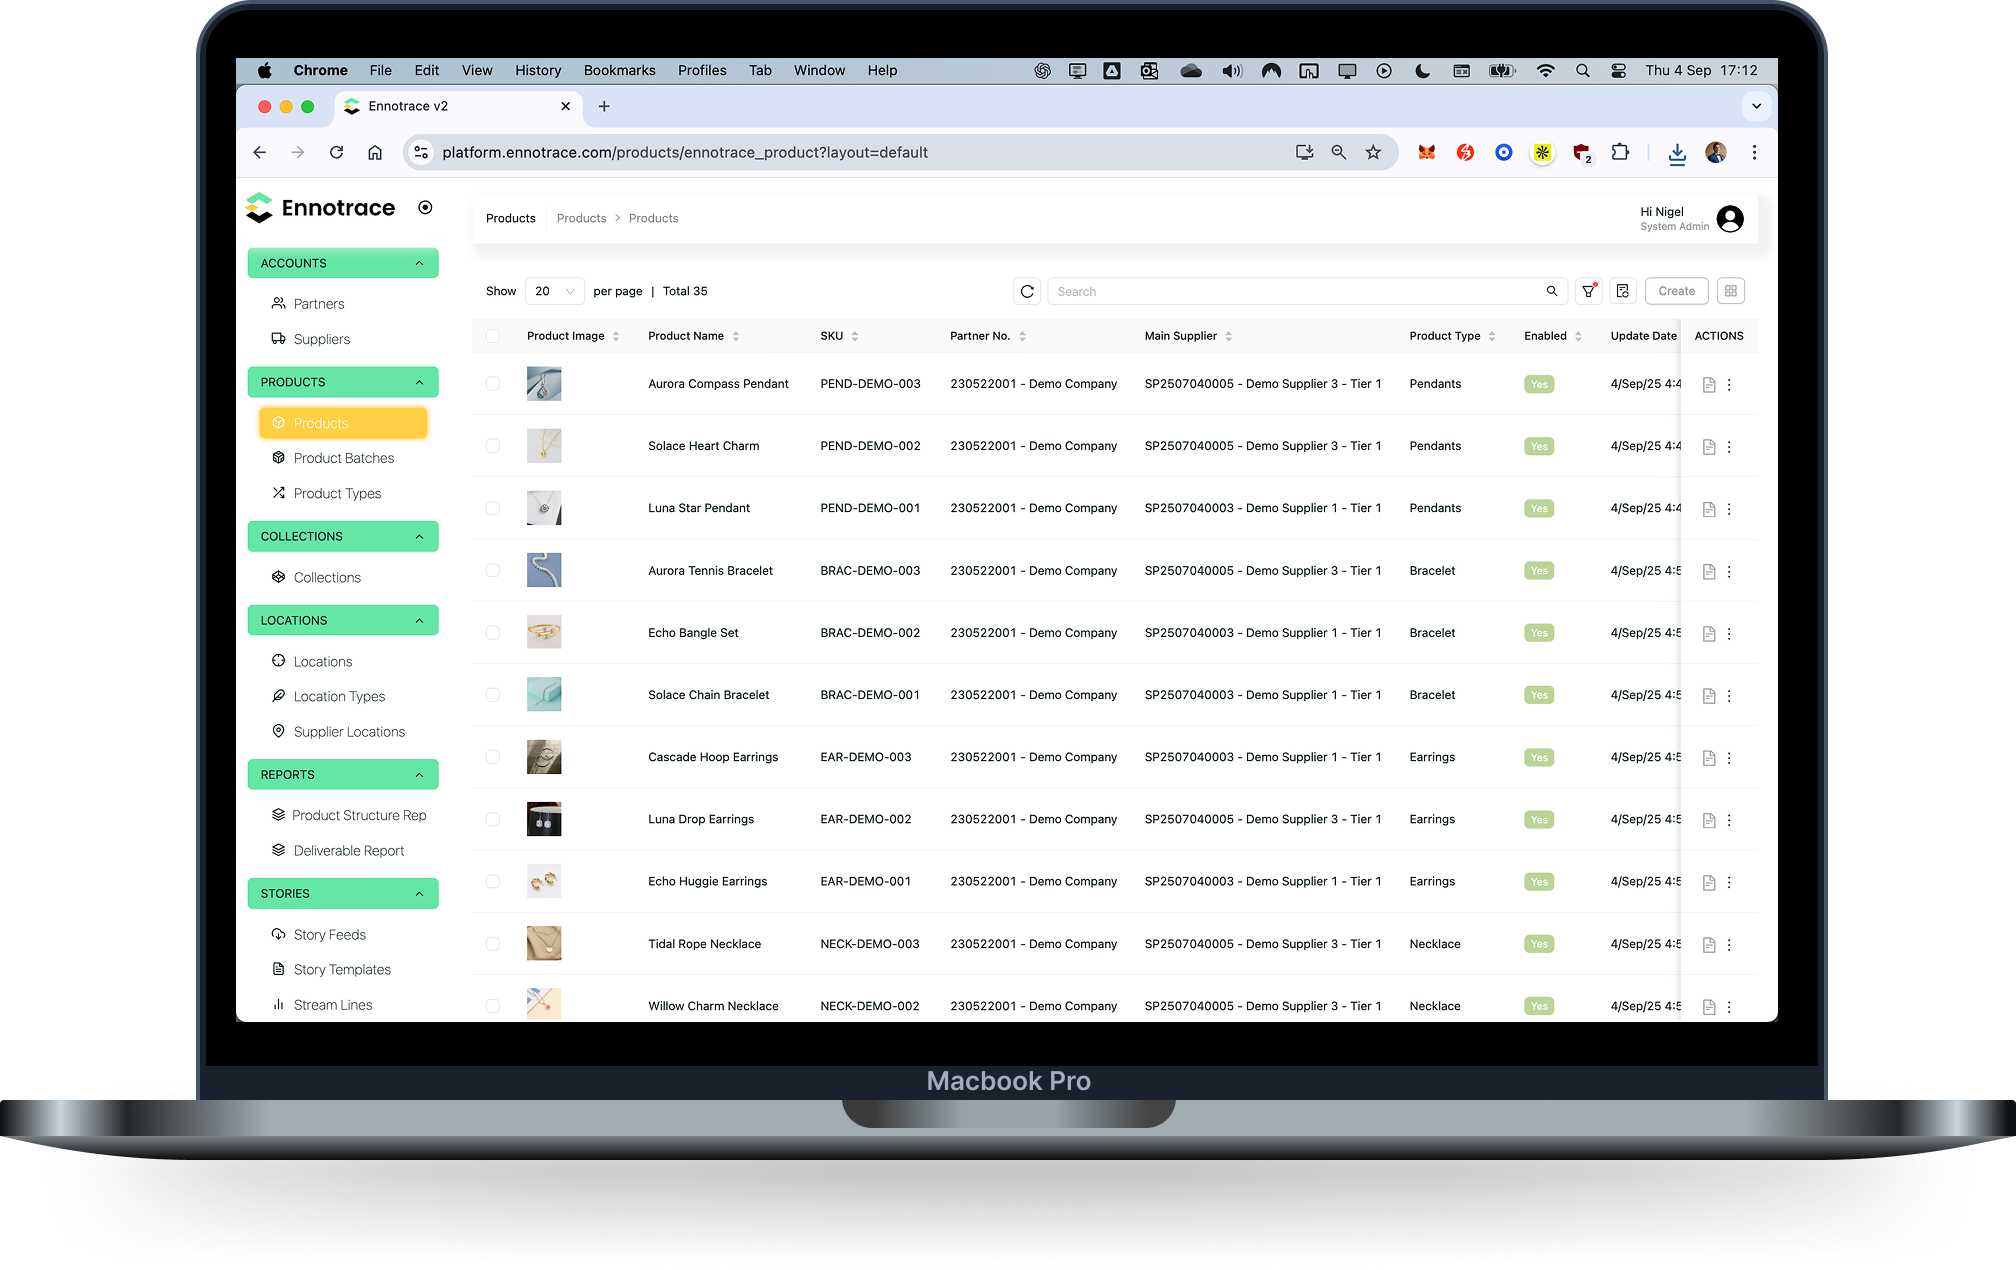The image size is (2016, 1270).
Task: Click the user avatar icon beside Hi Nigel
Action: point(1730,219)
